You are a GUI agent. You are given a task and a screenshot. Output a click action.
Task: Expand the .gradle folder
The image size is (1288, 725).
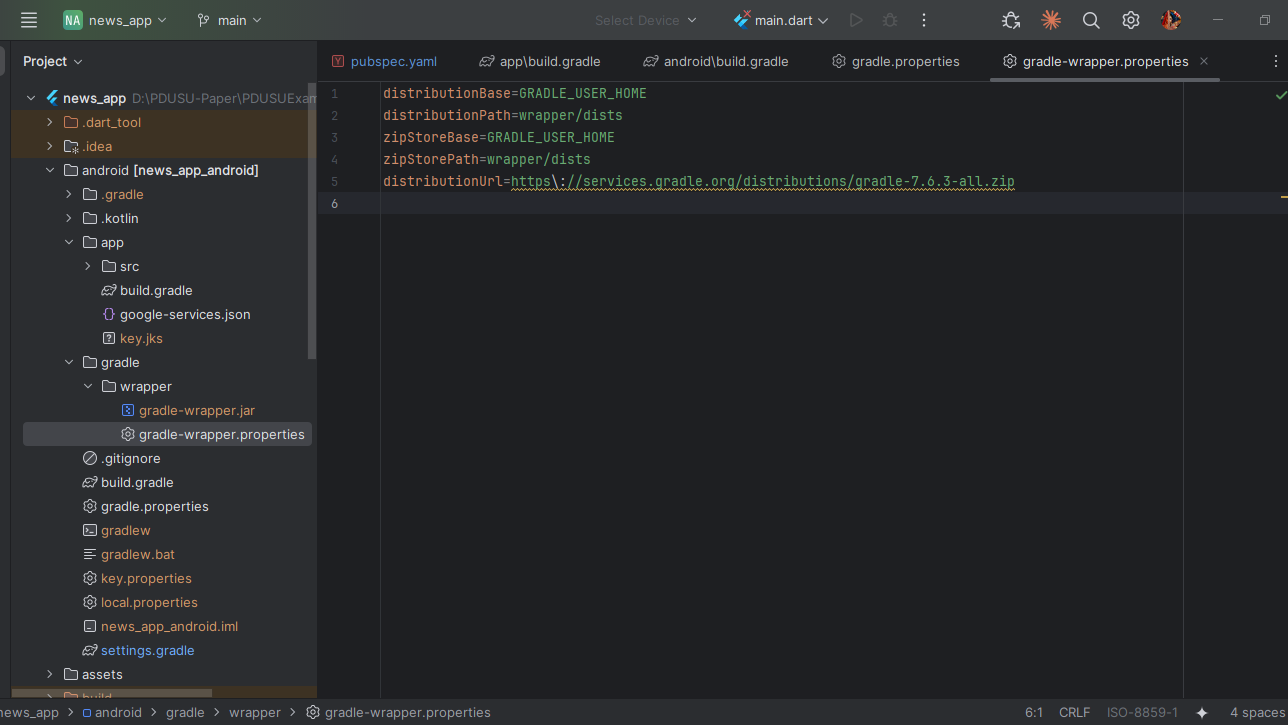coord(69,194)
